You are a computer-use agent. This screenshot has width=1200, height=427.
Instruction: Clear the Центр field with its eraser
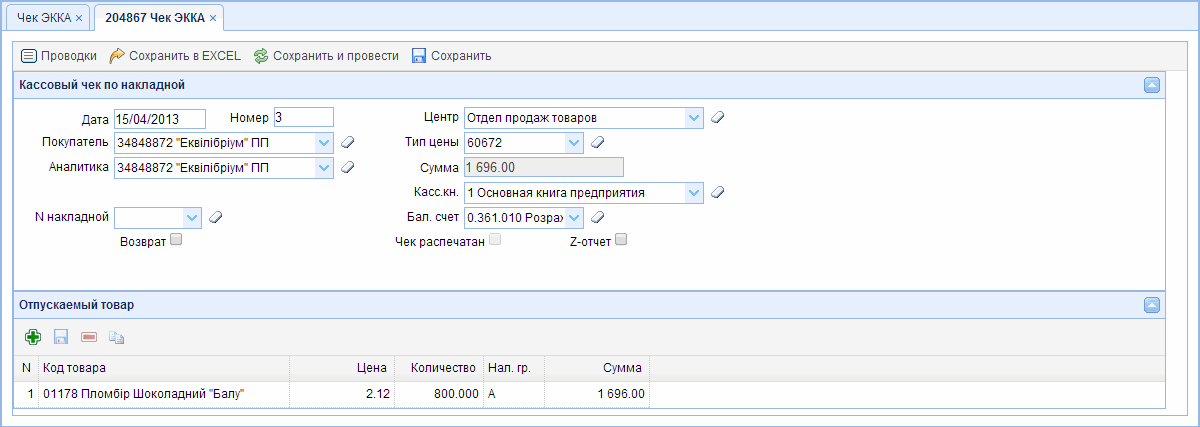point(717,118)
